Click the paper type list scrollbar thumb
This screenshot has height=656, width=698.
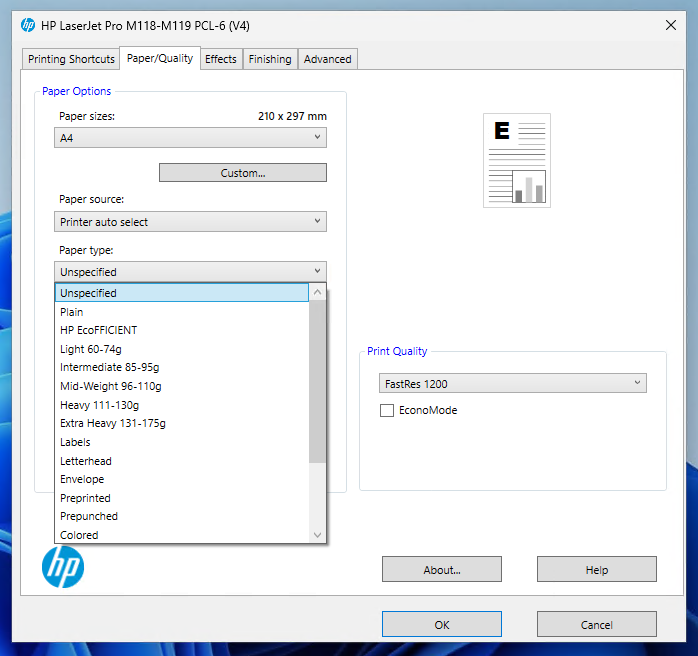[x=317, y=382]
